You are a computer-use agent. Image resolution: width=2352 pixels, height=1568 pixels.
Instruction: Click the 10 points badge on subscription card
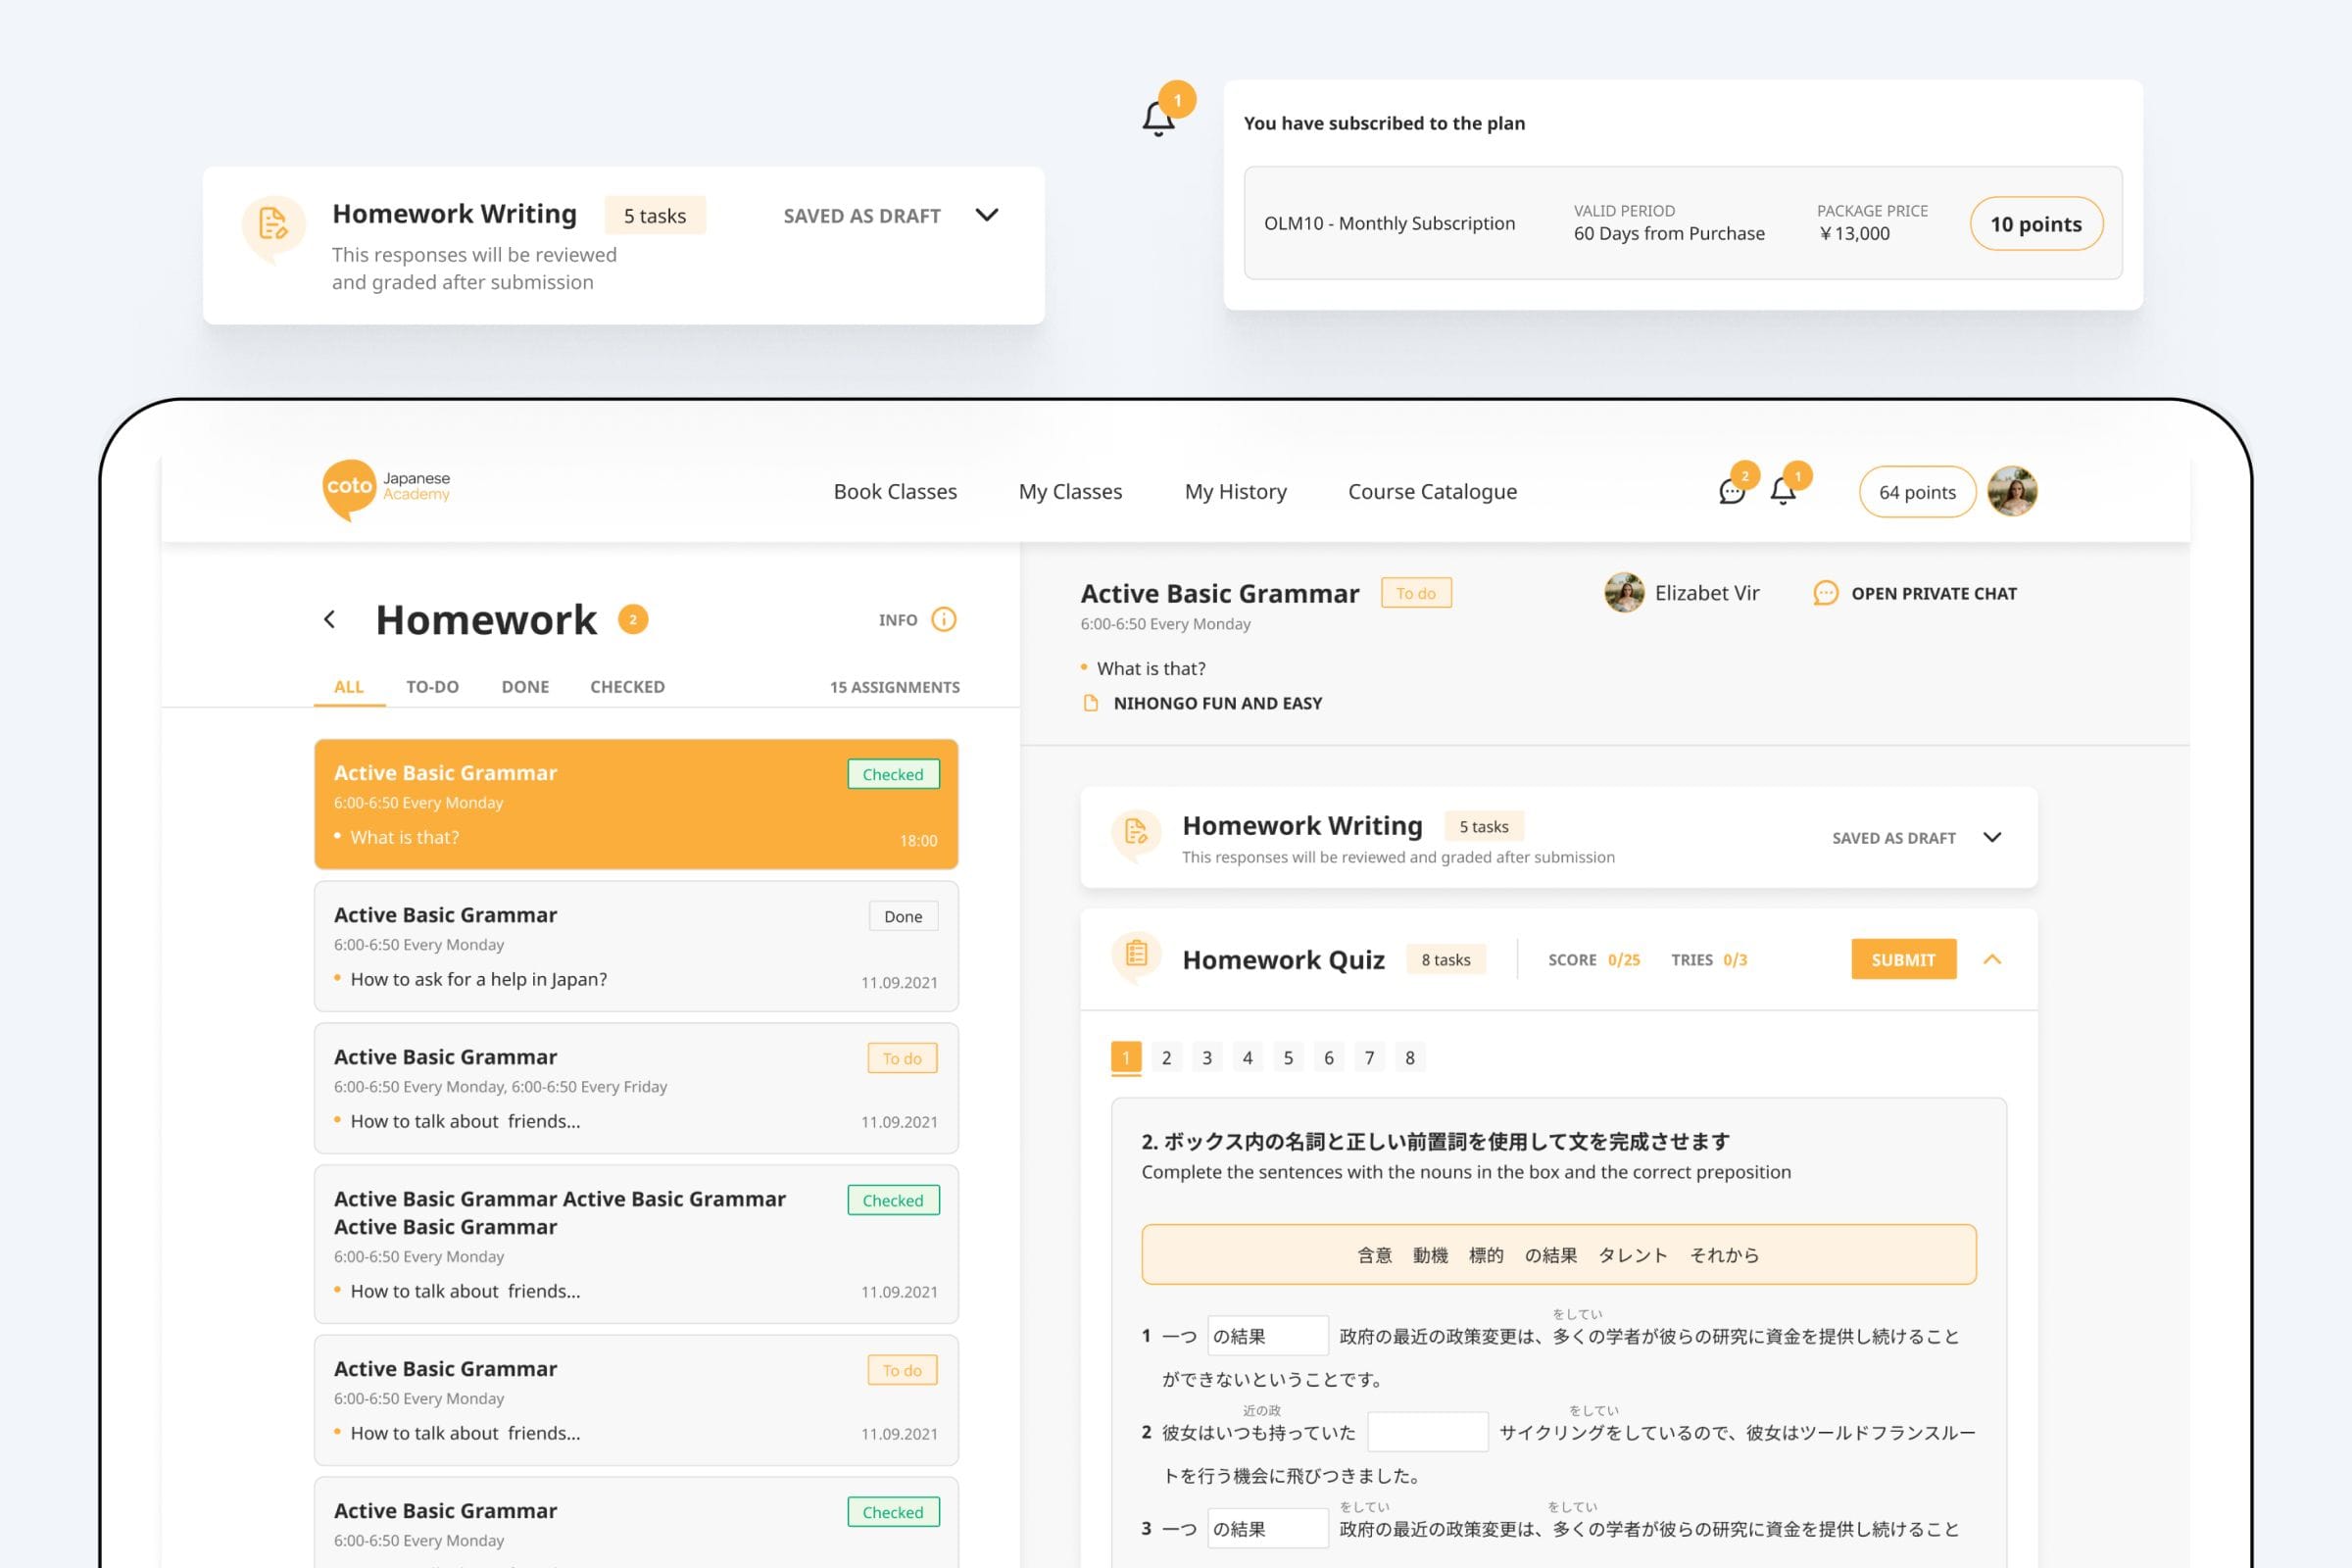coord(2036,224)
